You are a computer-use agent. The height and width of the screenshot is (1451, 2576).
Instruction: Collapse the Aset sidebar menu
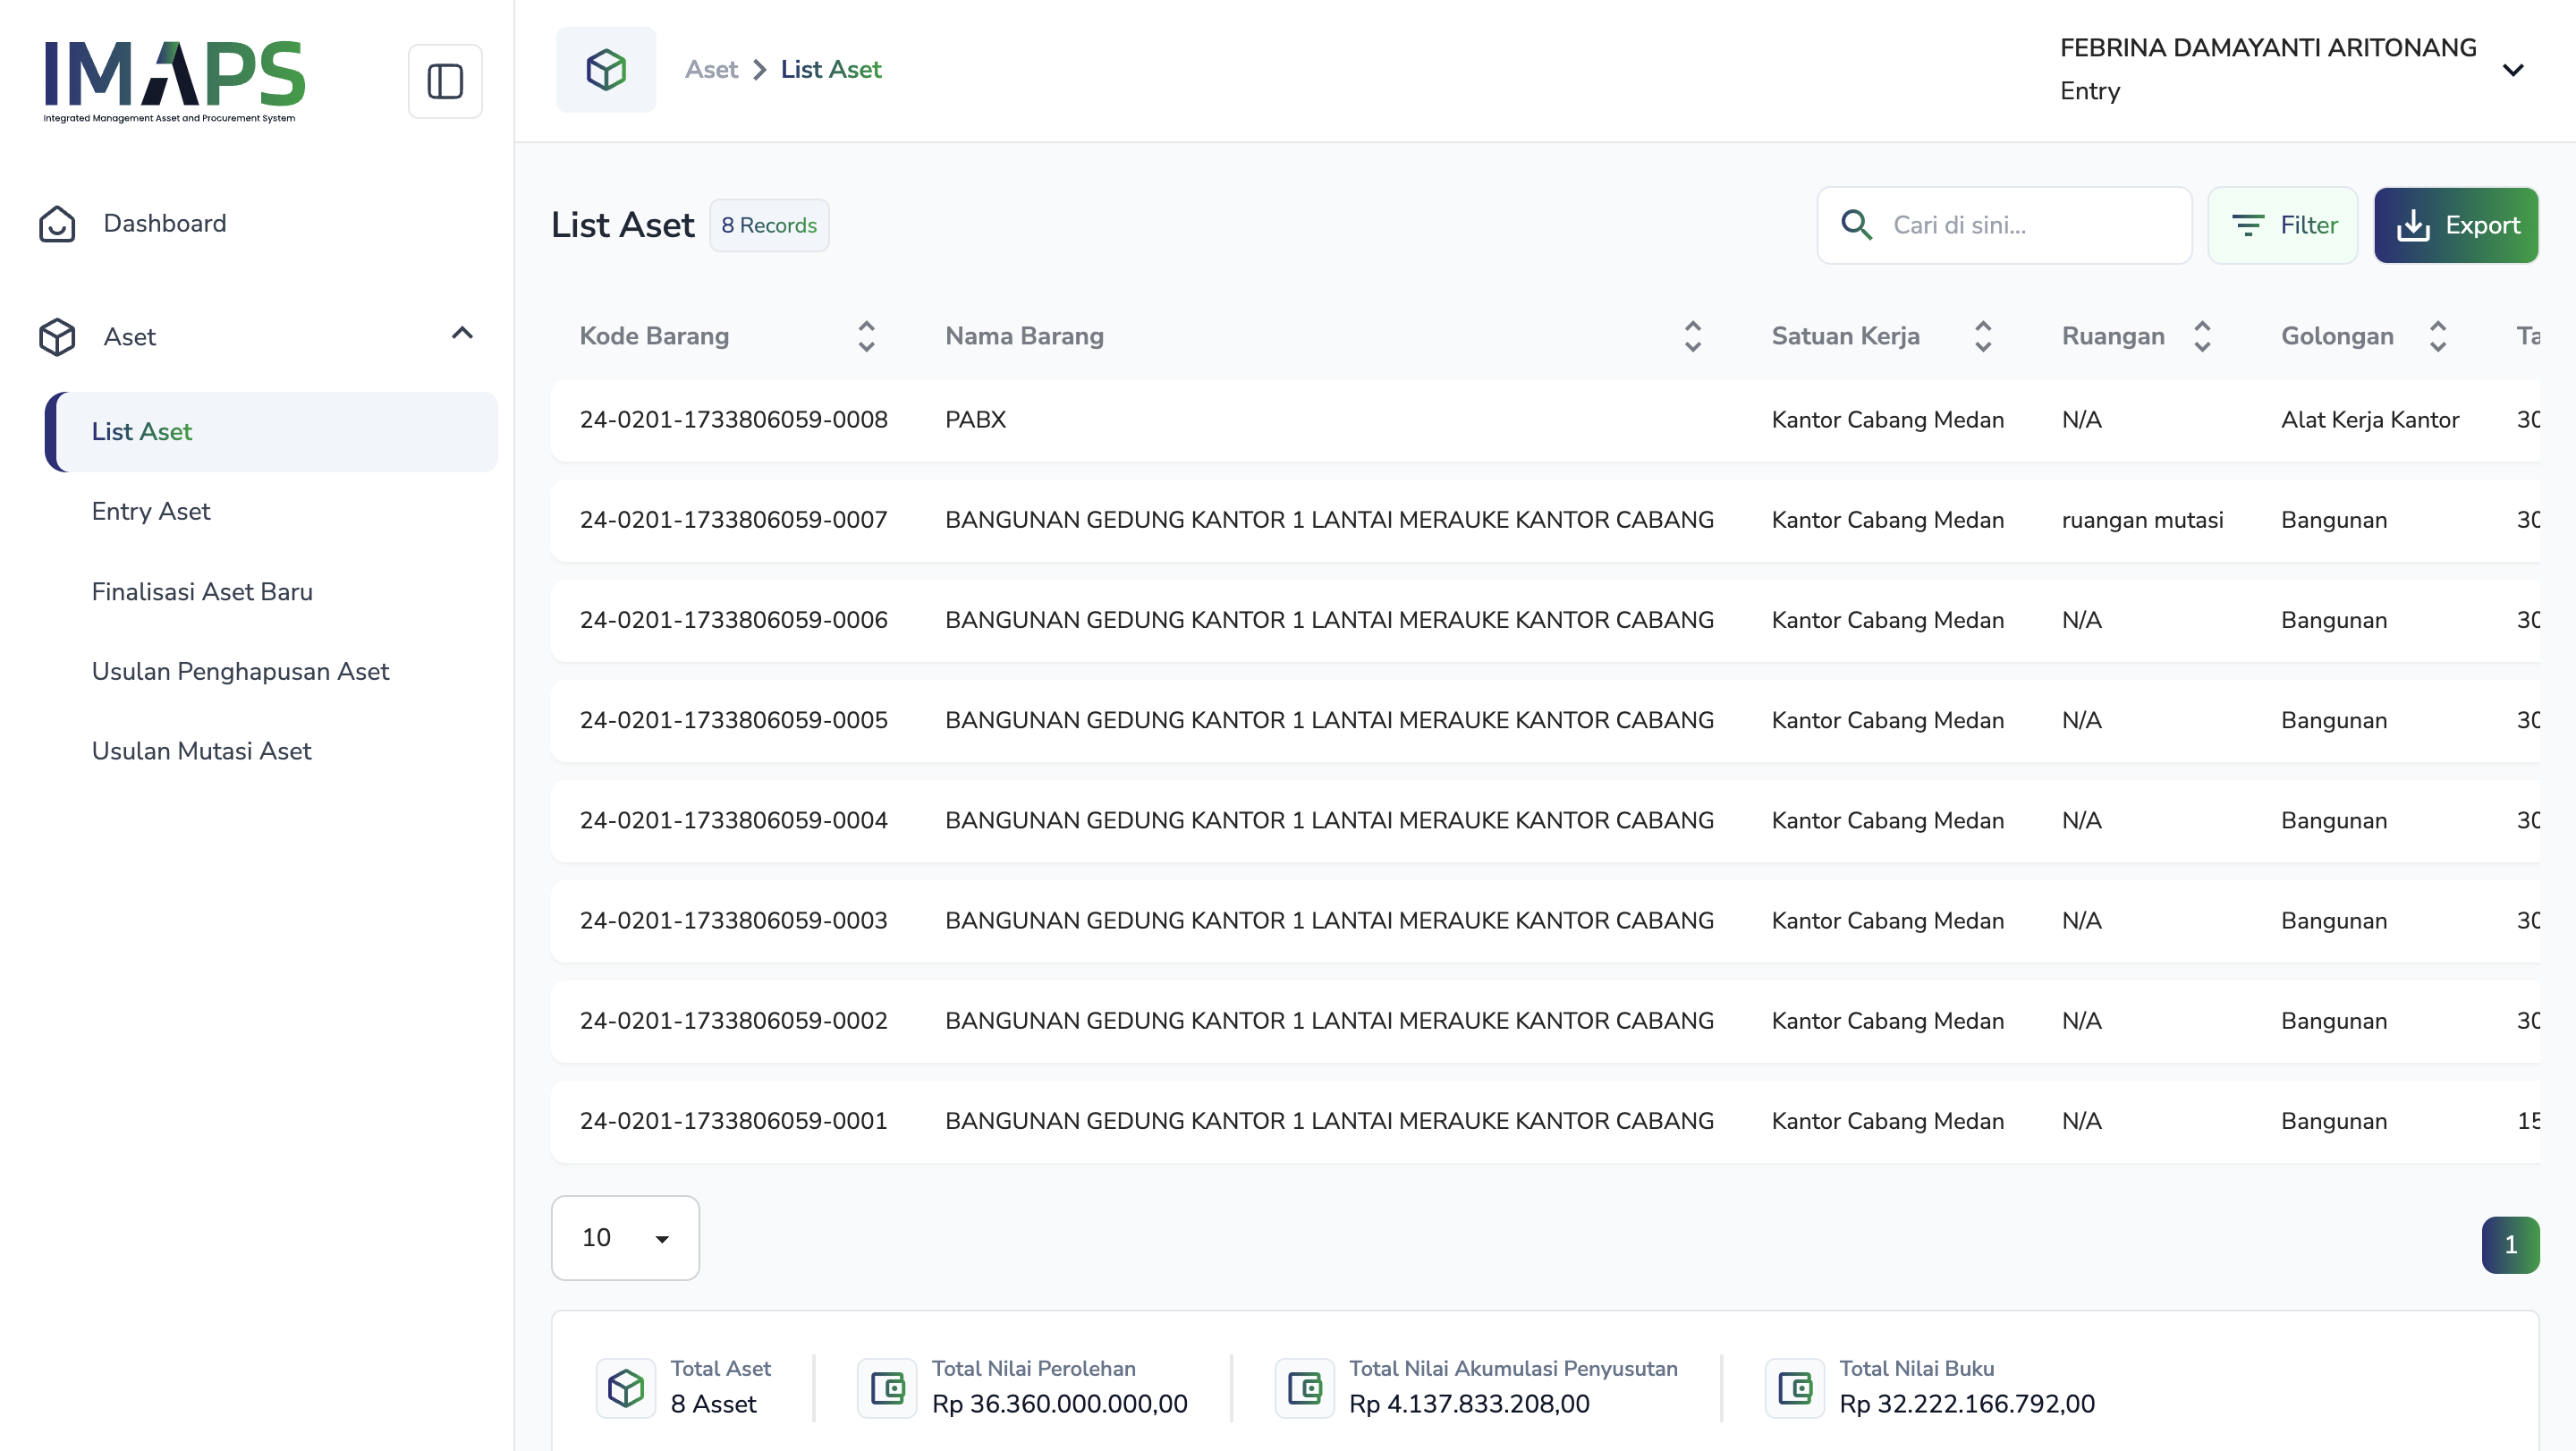462,334
